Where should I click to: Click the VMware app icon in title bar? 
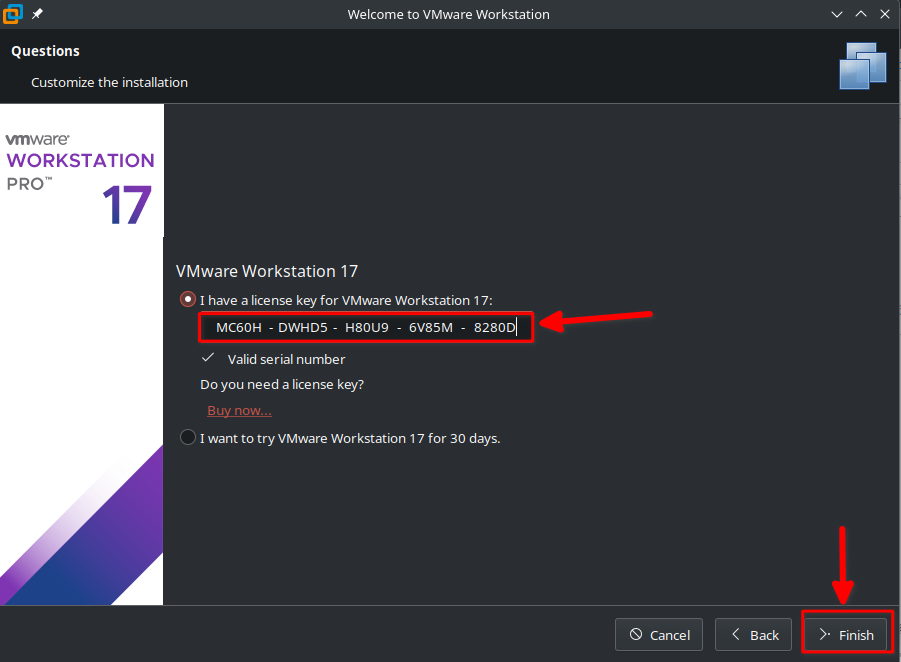point(14,14)
